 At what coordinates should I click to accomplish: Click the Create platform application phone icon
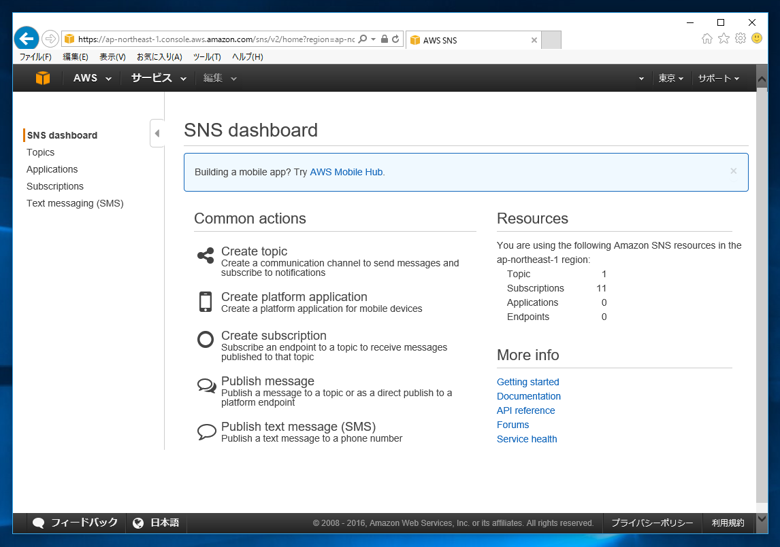pos(205,302)
